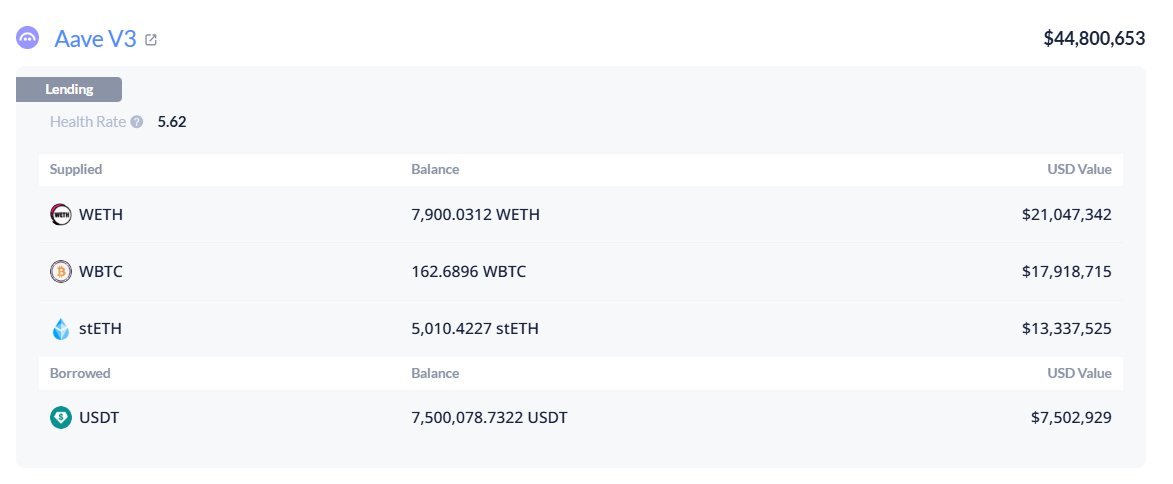The image size is (1173, 484).
Task: Open the external link icon beside Aave V3
Action: [151, 40]
